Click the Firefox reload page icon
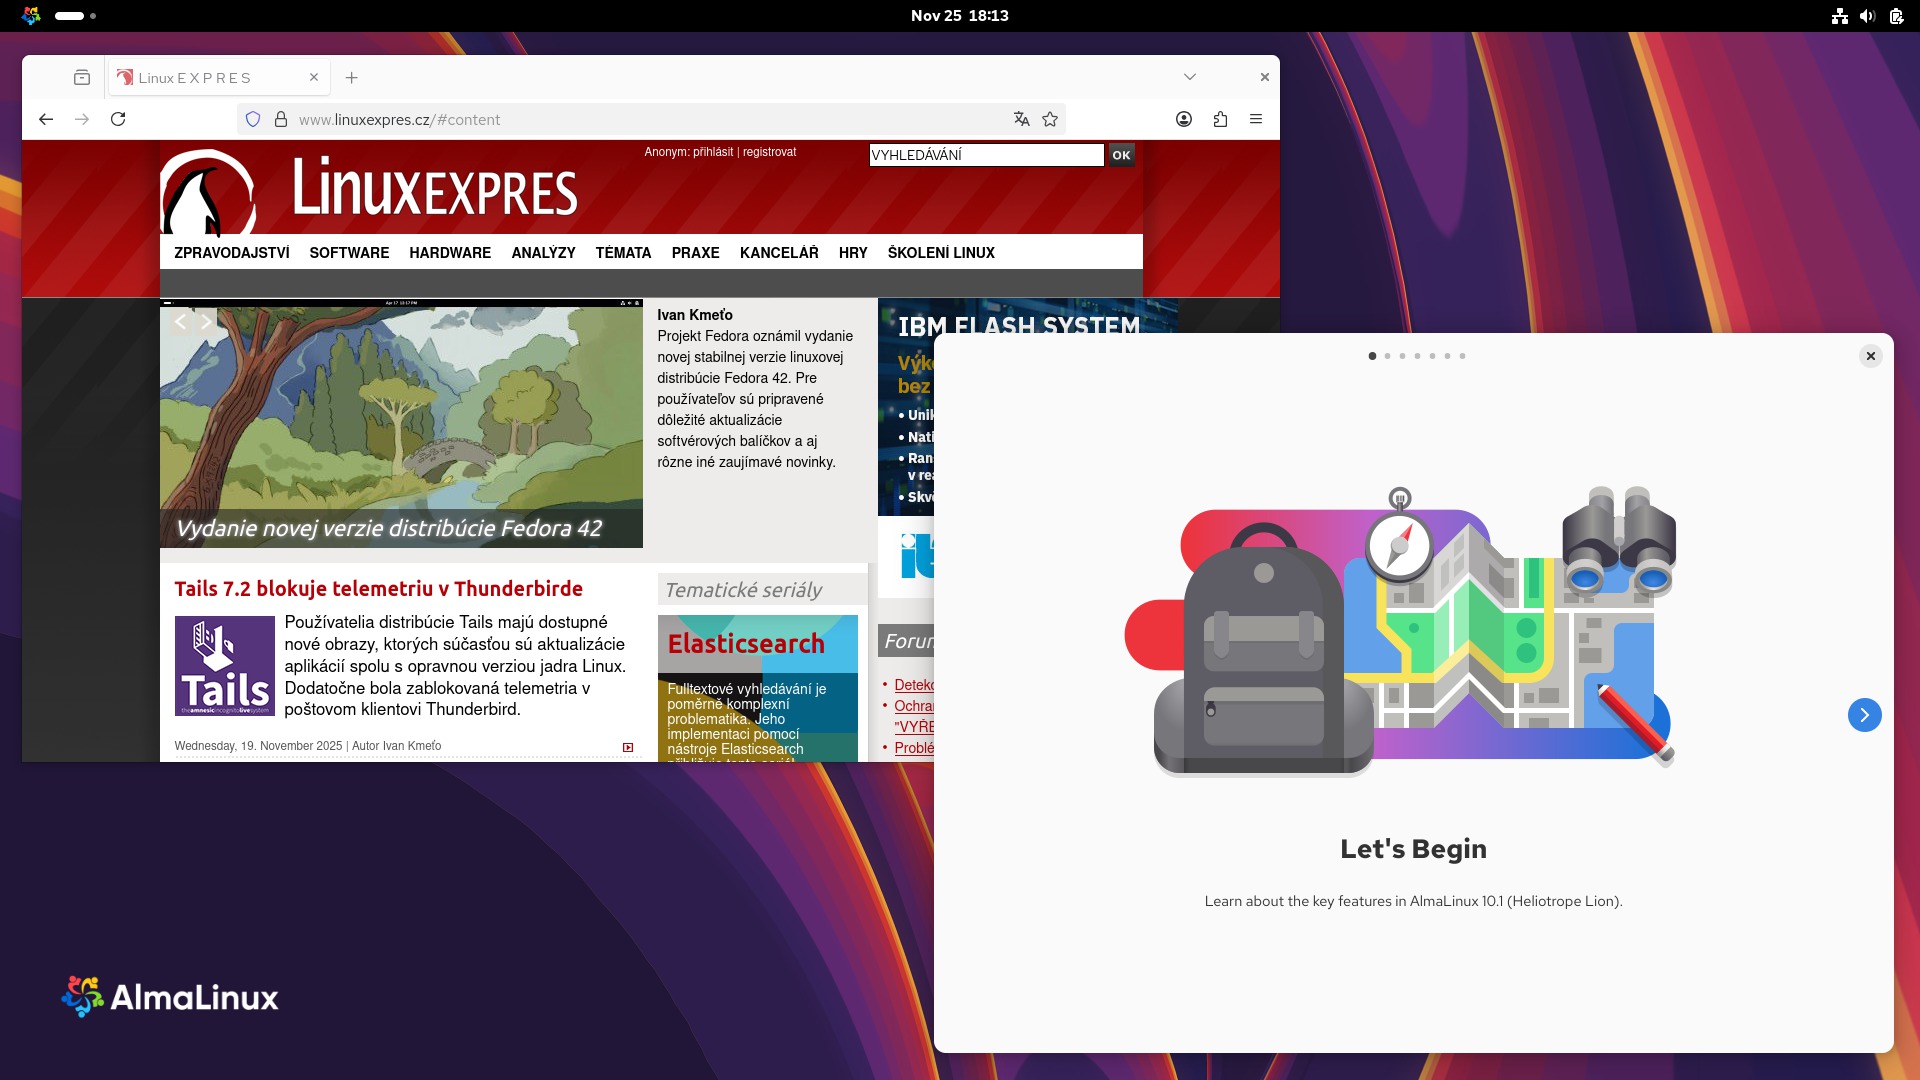Viewport: 1920px width, 1080px height. coord(118,119)
